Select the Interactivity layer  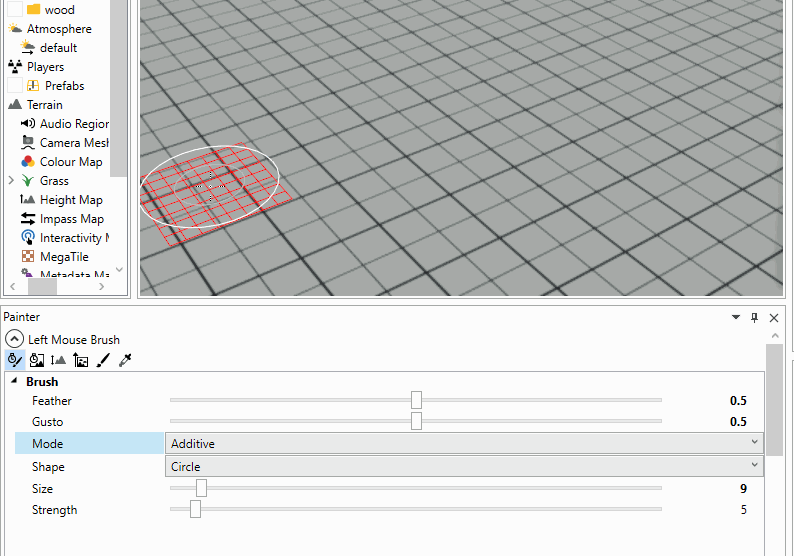74,238
